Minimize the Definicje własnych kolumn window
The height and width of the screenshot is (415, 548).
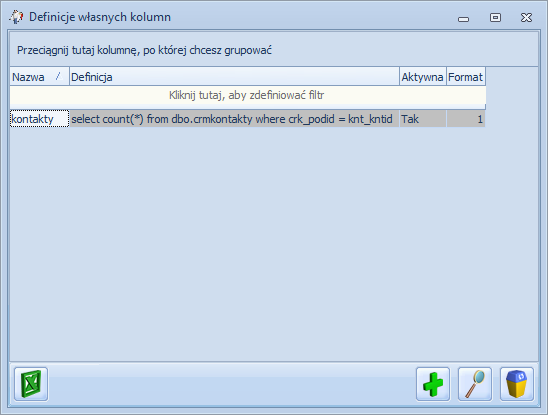[463, 18]
